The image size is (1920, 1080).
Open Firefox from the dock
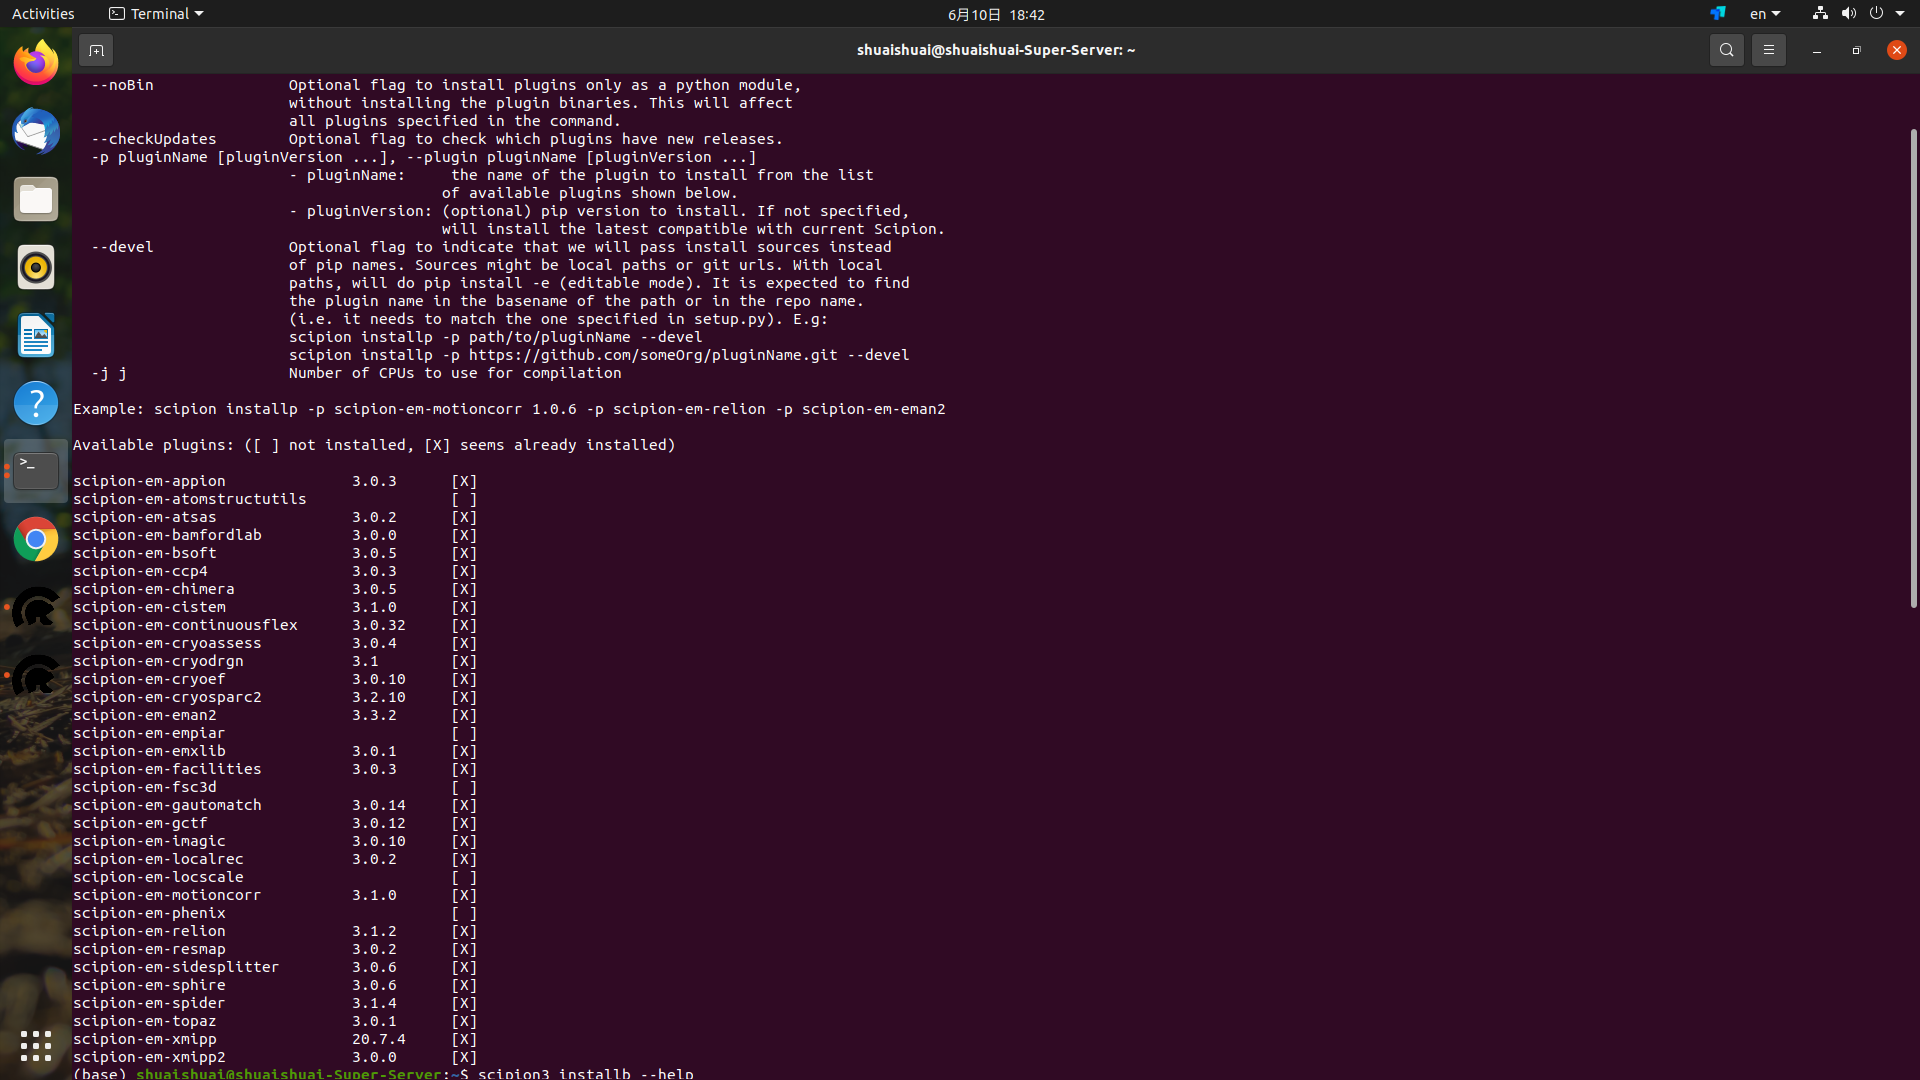pyautogui.click(x=35, y=61)
